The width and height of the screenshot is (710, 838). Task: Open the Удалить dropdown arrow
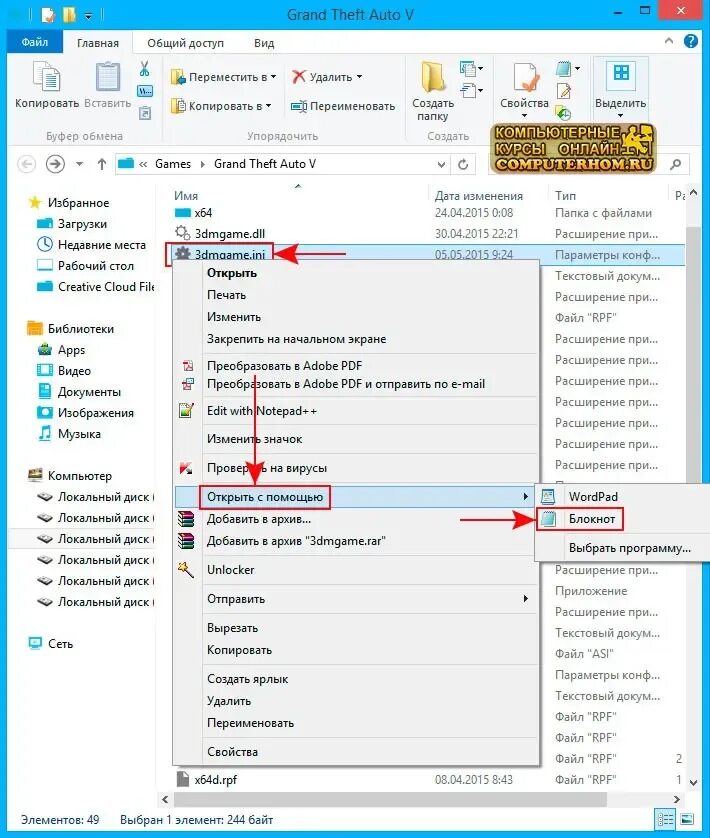[359, 77]
